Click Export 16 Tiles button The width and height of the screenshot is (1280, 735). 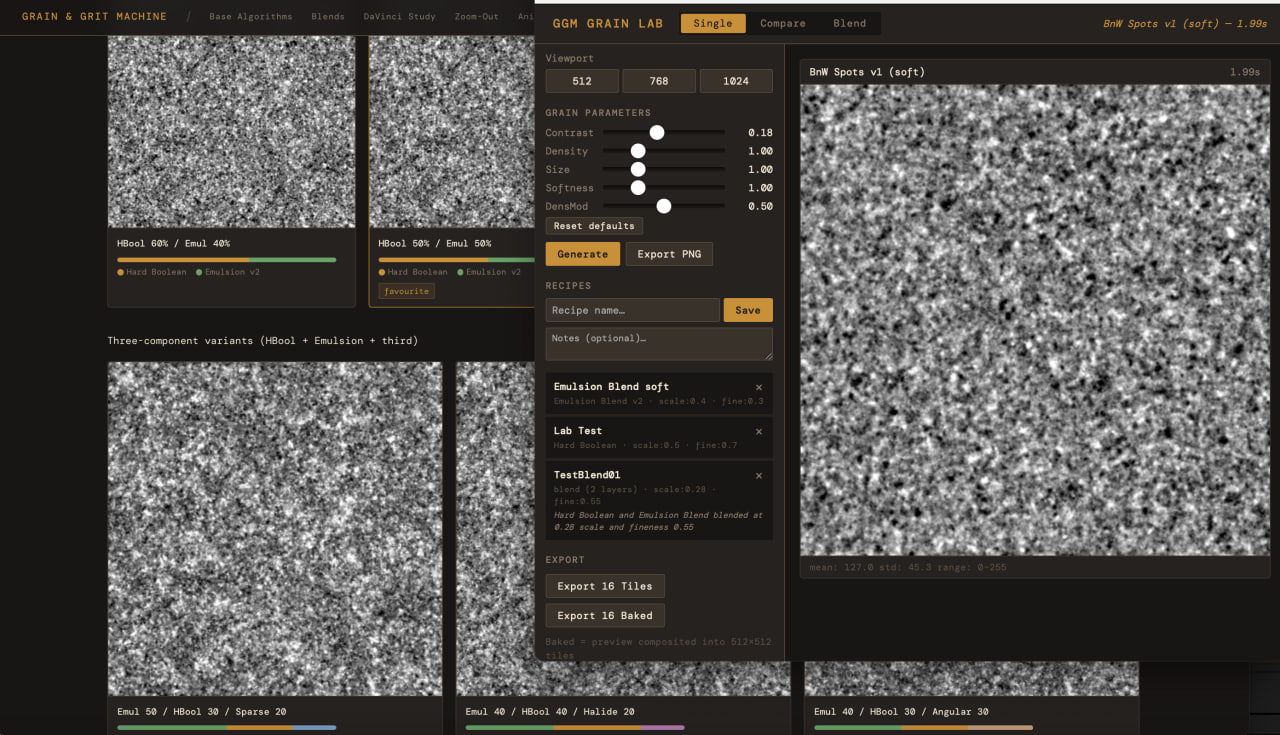605,586
